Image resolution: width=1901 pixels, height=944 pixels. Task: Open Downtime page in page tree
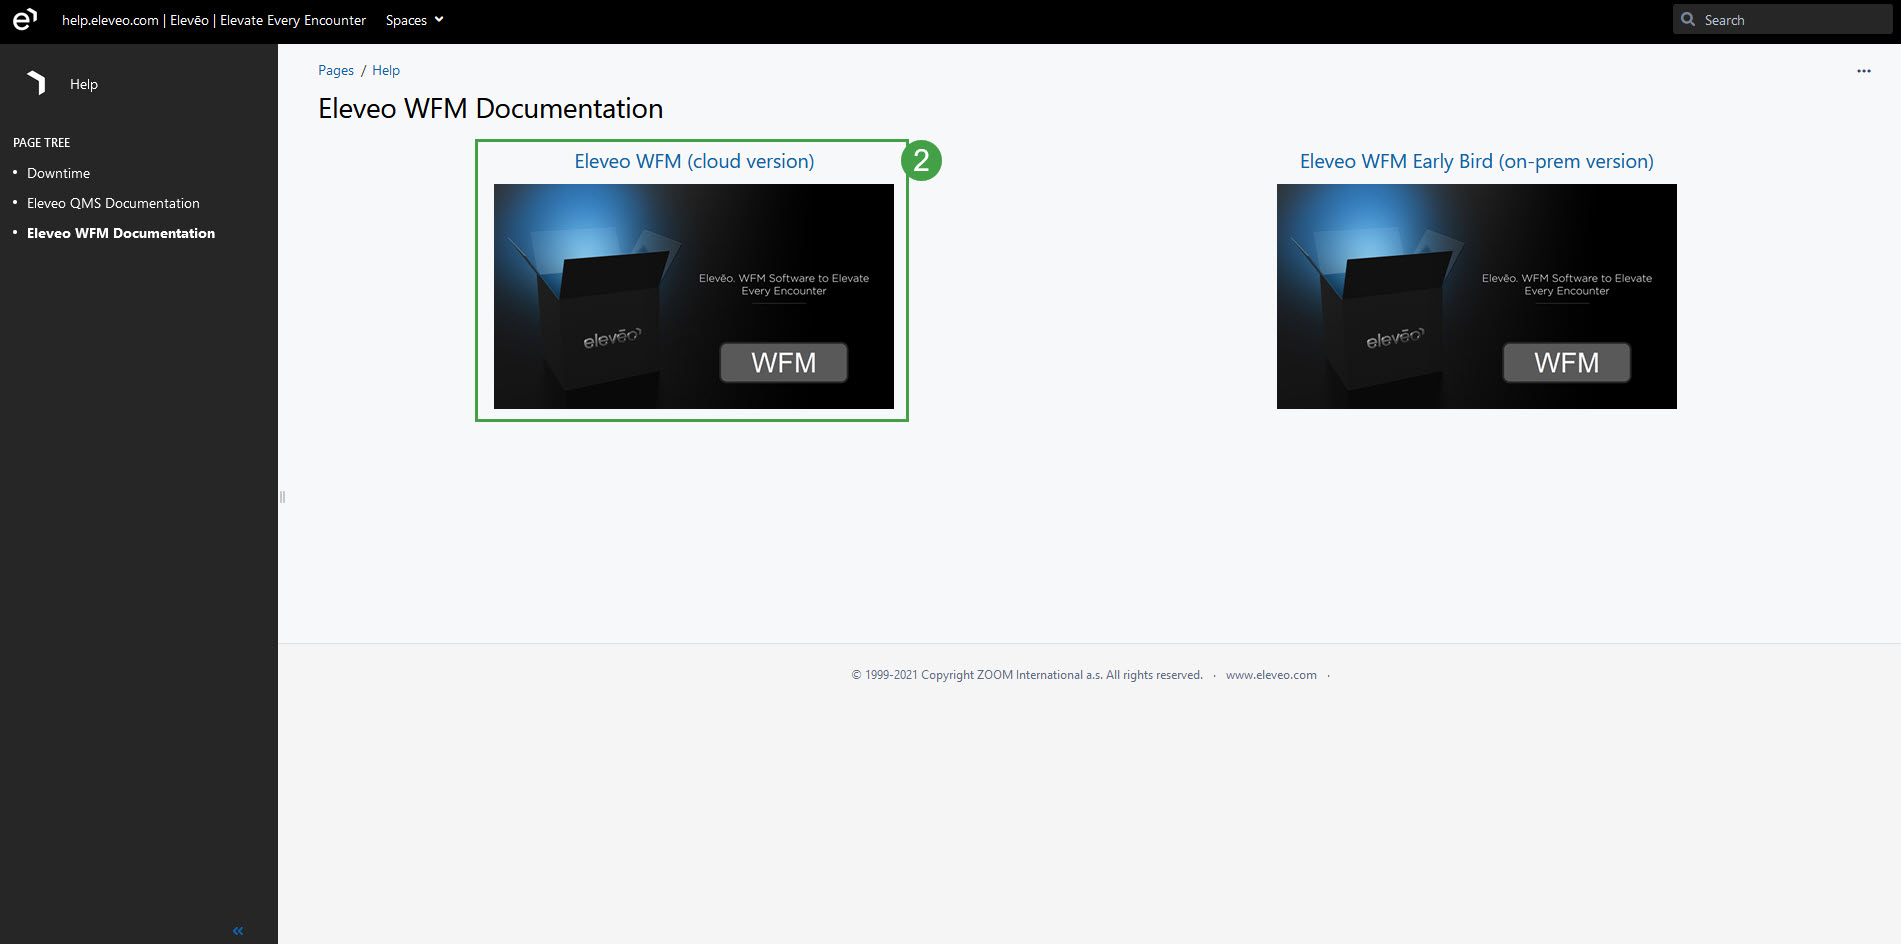[x=58, y=173]
